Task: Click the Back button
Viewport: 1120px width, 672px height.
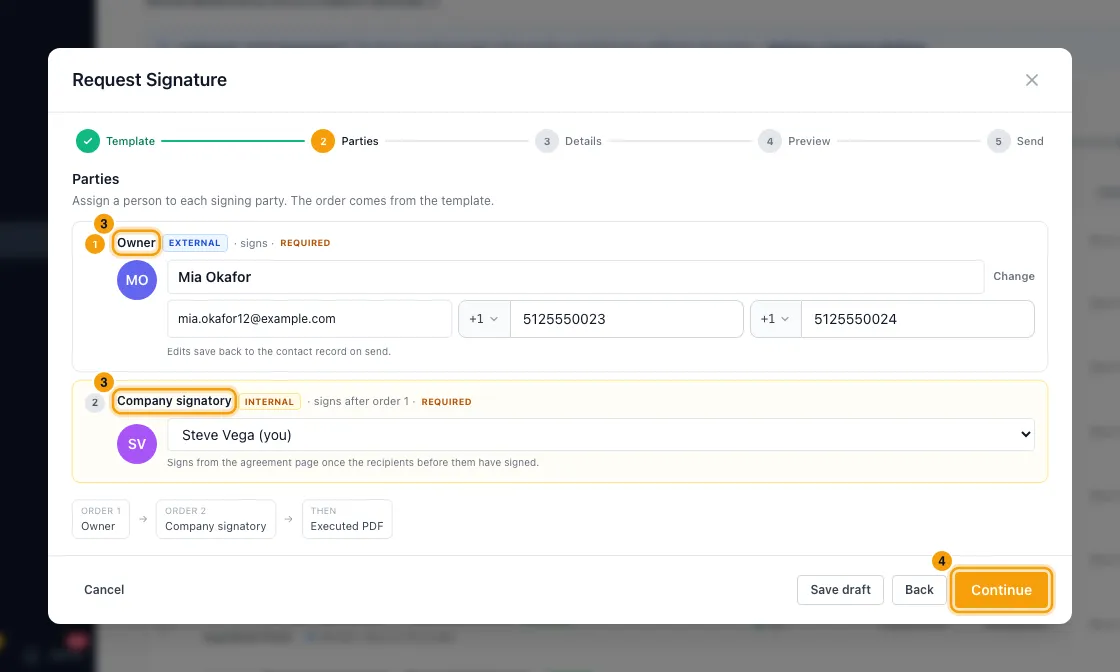Action: (919, 590)
